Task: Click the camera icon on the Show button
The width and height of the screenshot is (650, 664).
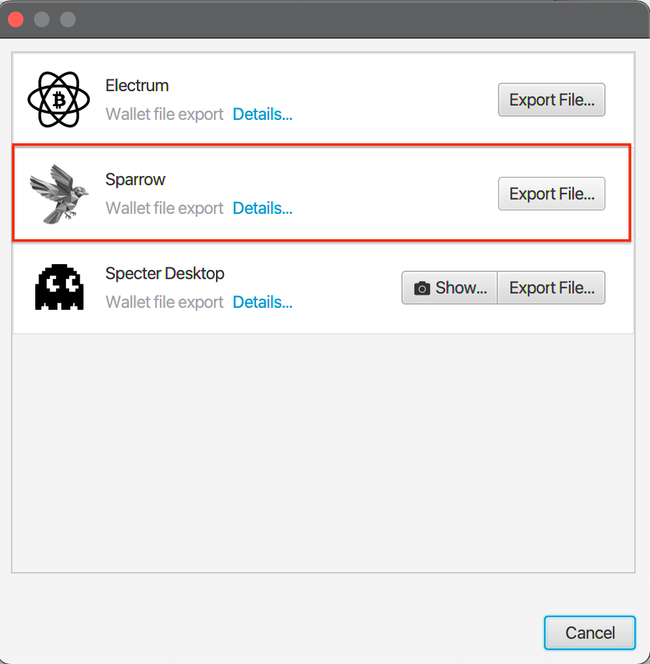Action: tap(422, 288)
